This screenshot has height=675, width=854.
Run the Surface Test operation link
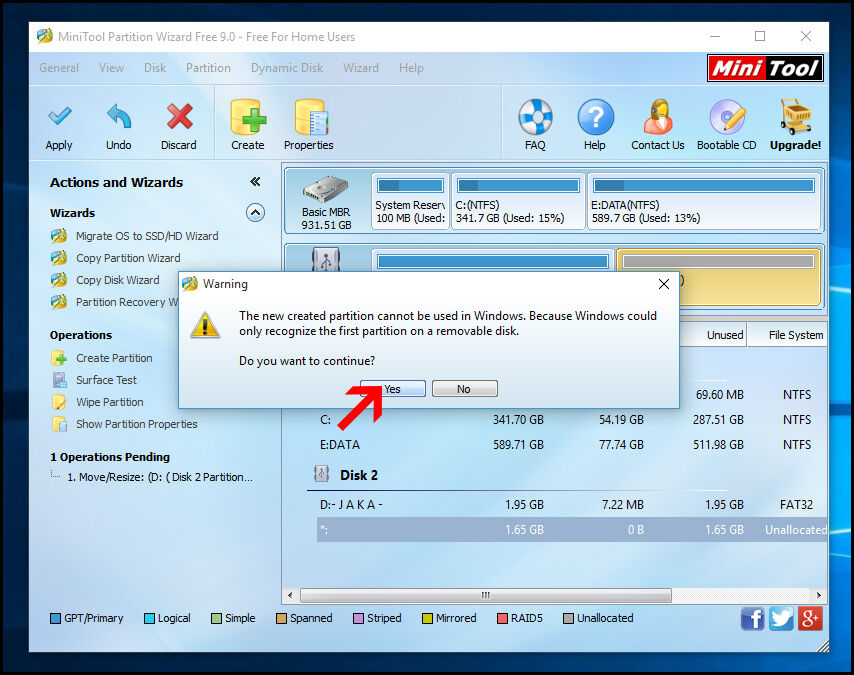pyautogui.click(x=106, y=380)
